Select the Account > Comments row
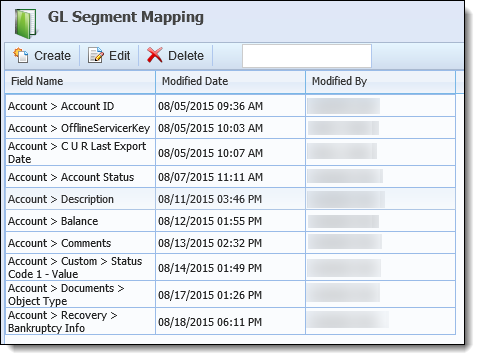Screen dimensions: 480x360 click(x=230, y=243)
